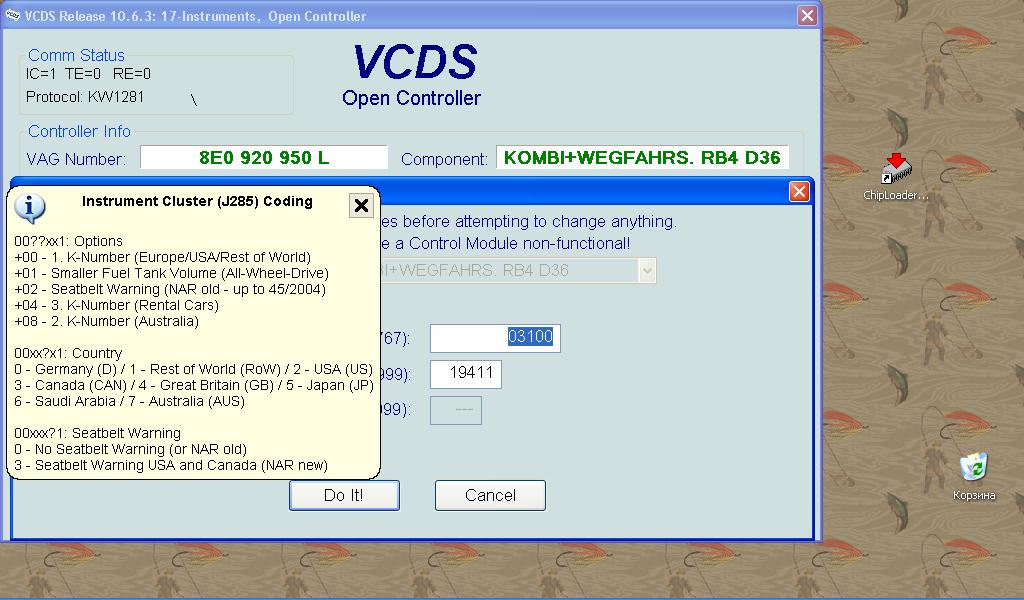Open the Recycle Bin desktop icon
Screen dimensions: 1024x600
[x=974, y=477]
